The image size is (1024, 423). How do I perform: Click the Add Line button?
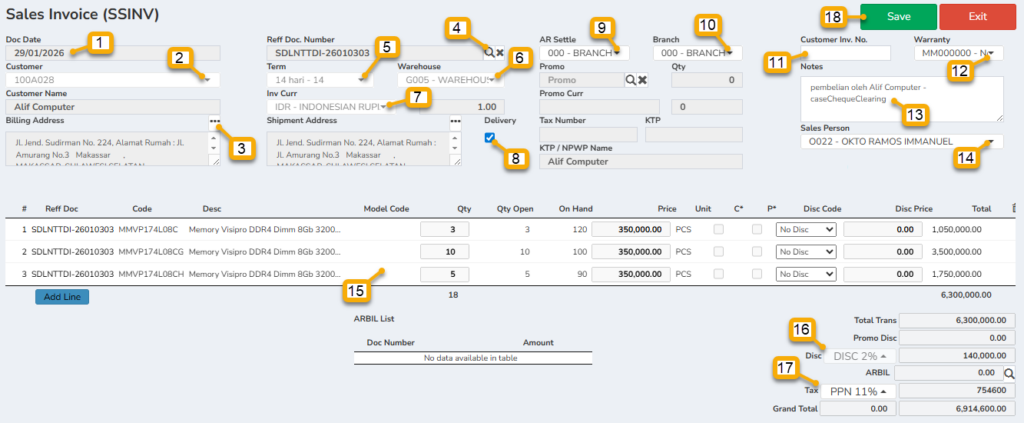click(62, 297)
